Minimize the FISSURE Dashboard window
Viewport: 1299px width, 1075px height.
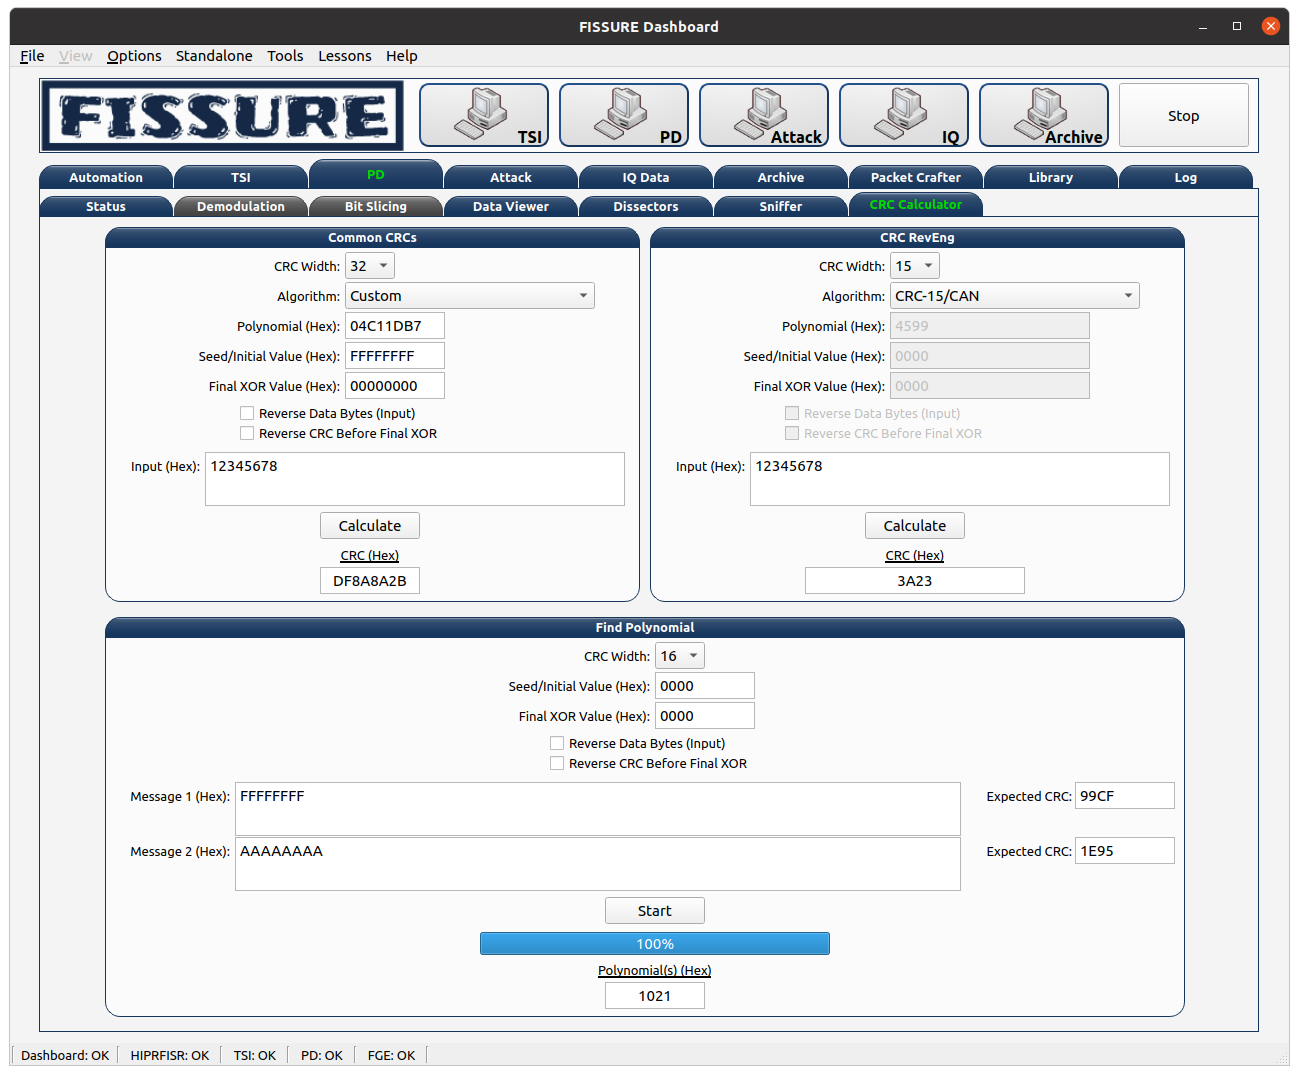[x=1203, y=27]
